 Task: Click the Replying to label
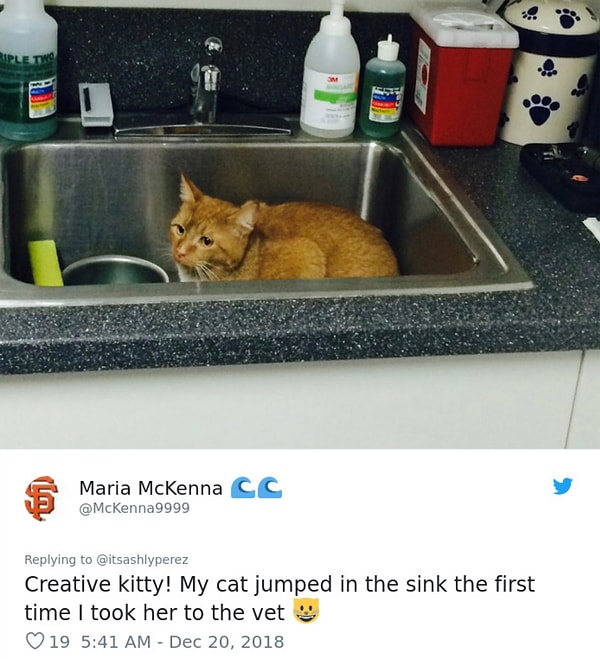(58, 560)
